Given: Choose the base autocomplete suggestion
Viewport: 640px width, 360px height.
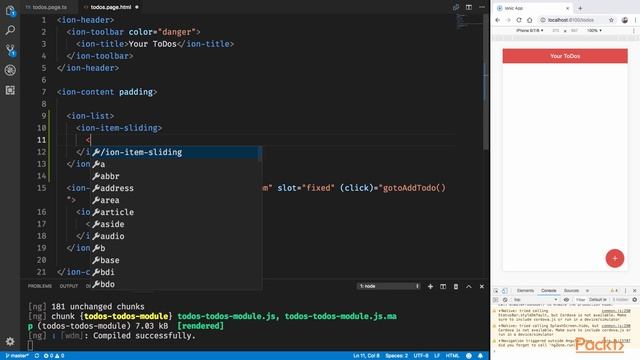Looking at the screenshot, I should [176, 260].
